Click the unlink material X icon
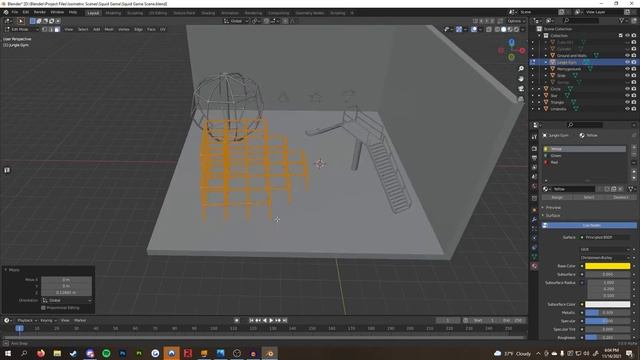640x360 pixels. (620, 189)
